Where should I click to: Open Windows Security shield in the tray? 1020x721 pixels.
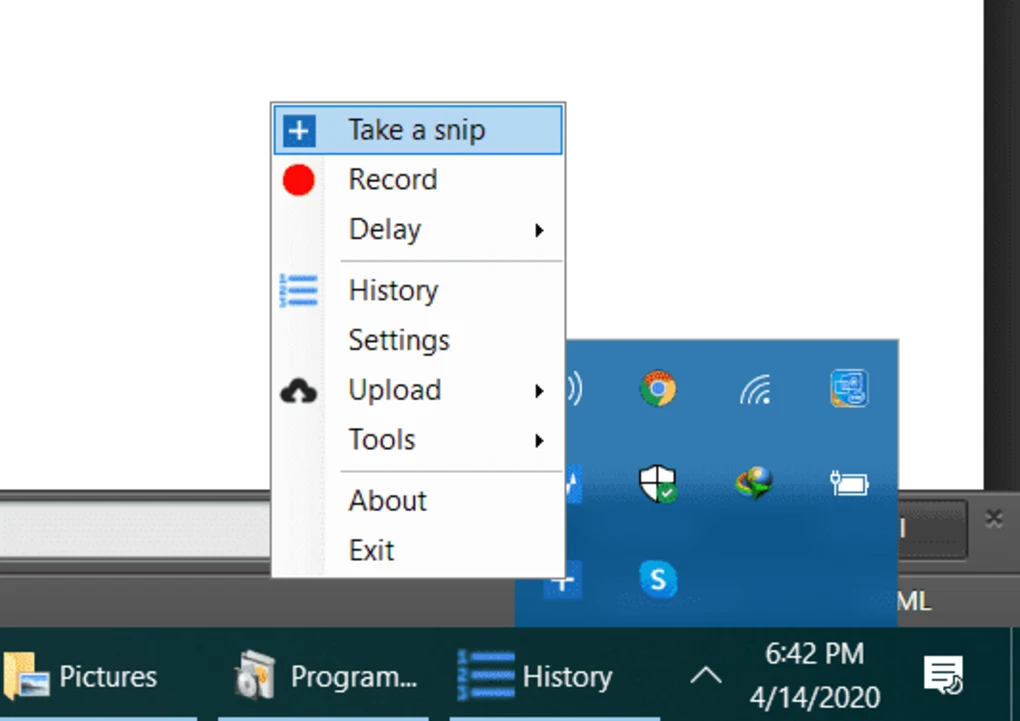click(659, 484)
